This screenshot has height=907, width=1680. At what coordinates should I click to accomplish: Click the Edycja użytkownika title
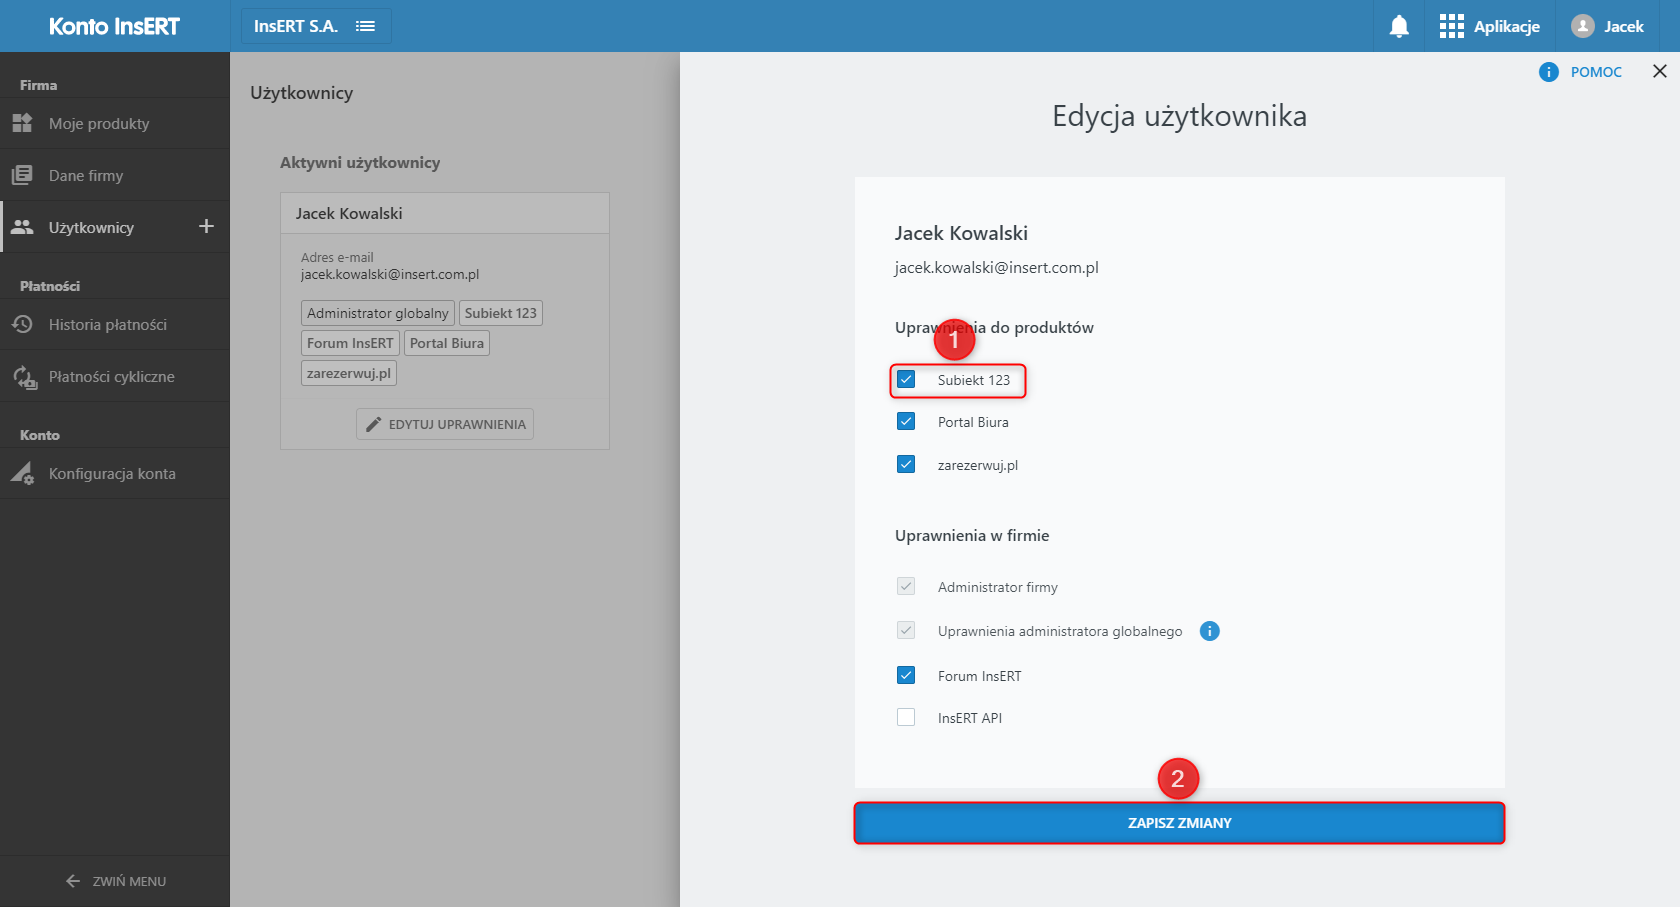[1179, 116]
